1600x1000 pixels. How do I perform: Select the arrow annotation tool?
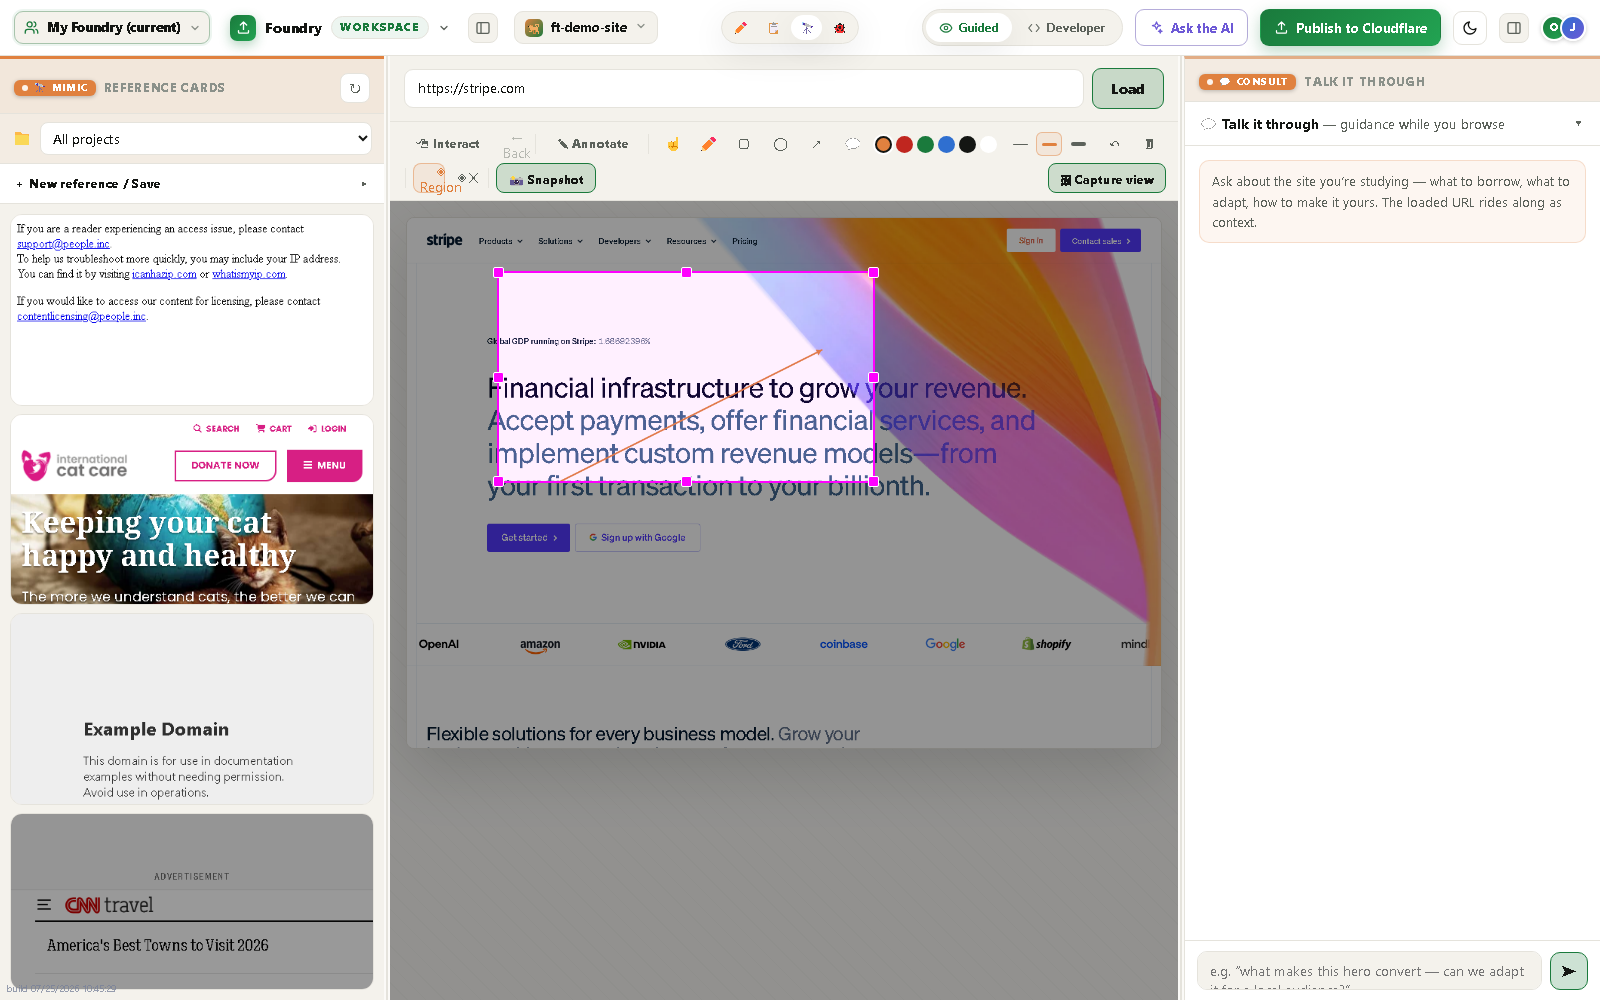click(x=816, y=144)
